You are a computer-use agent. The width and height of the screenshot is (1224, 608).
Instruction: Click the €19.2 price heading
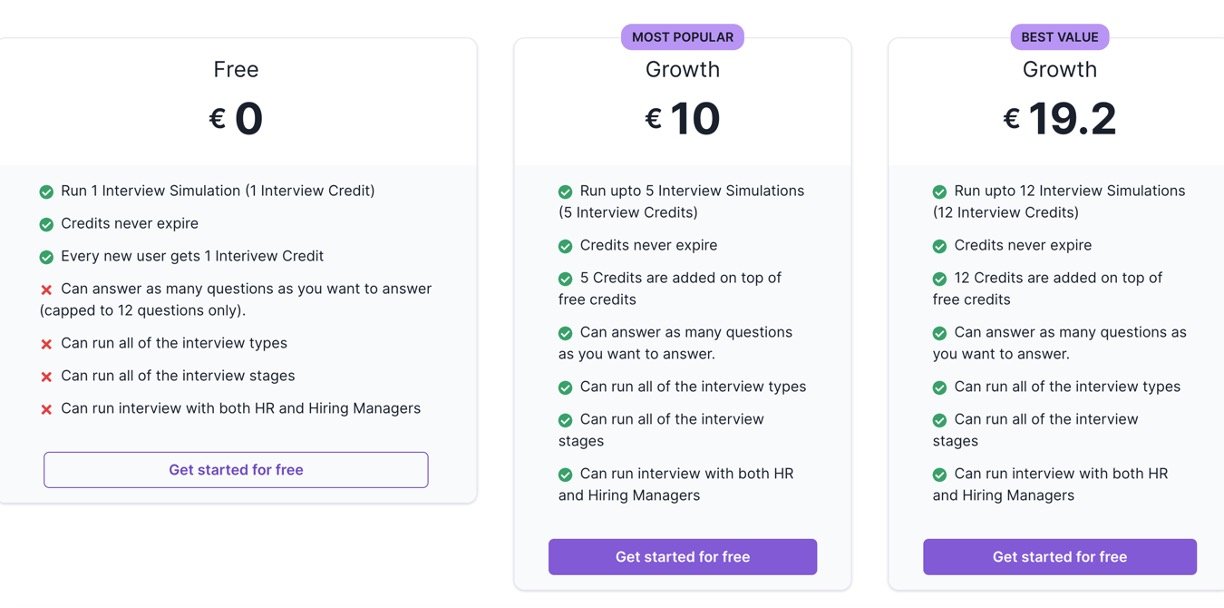1059,119
